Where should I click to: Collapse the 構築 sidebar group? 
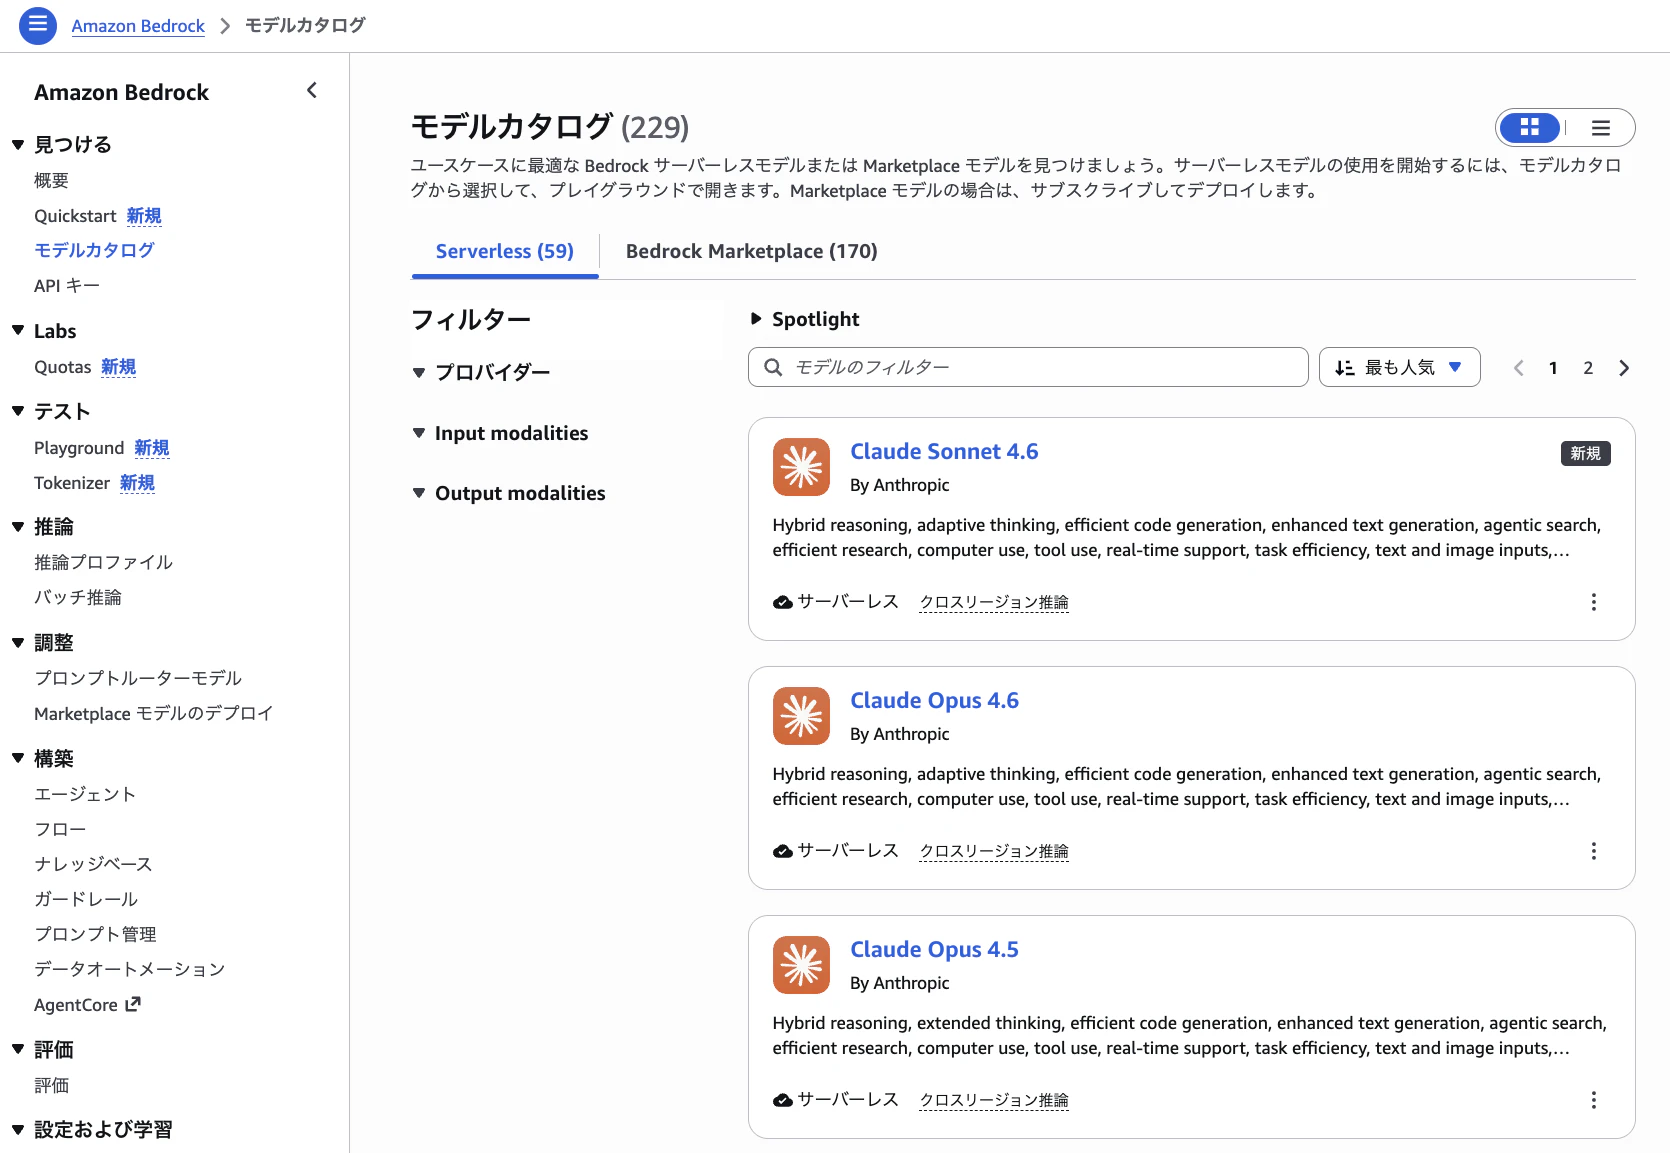(18, 758)
